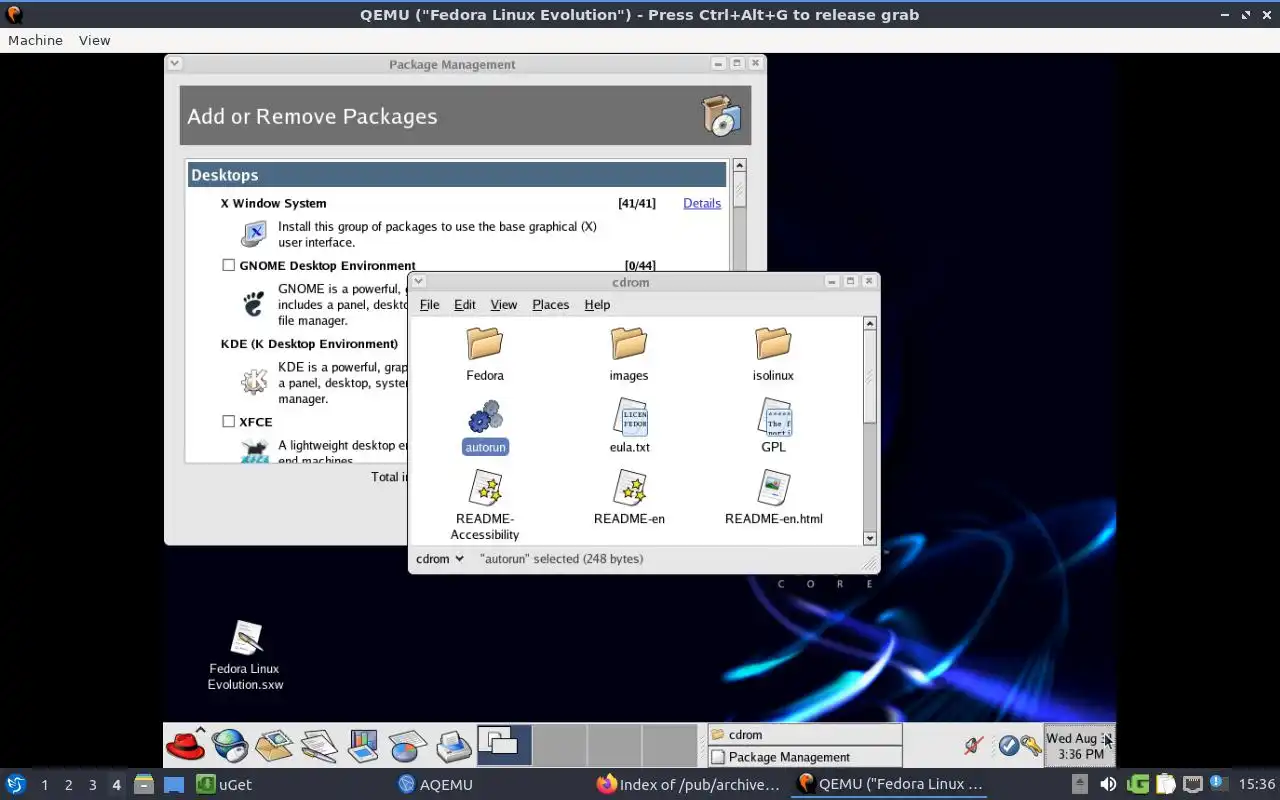Open the Red Hat main menu icon

pyautogui.click(x=185, y=745)
